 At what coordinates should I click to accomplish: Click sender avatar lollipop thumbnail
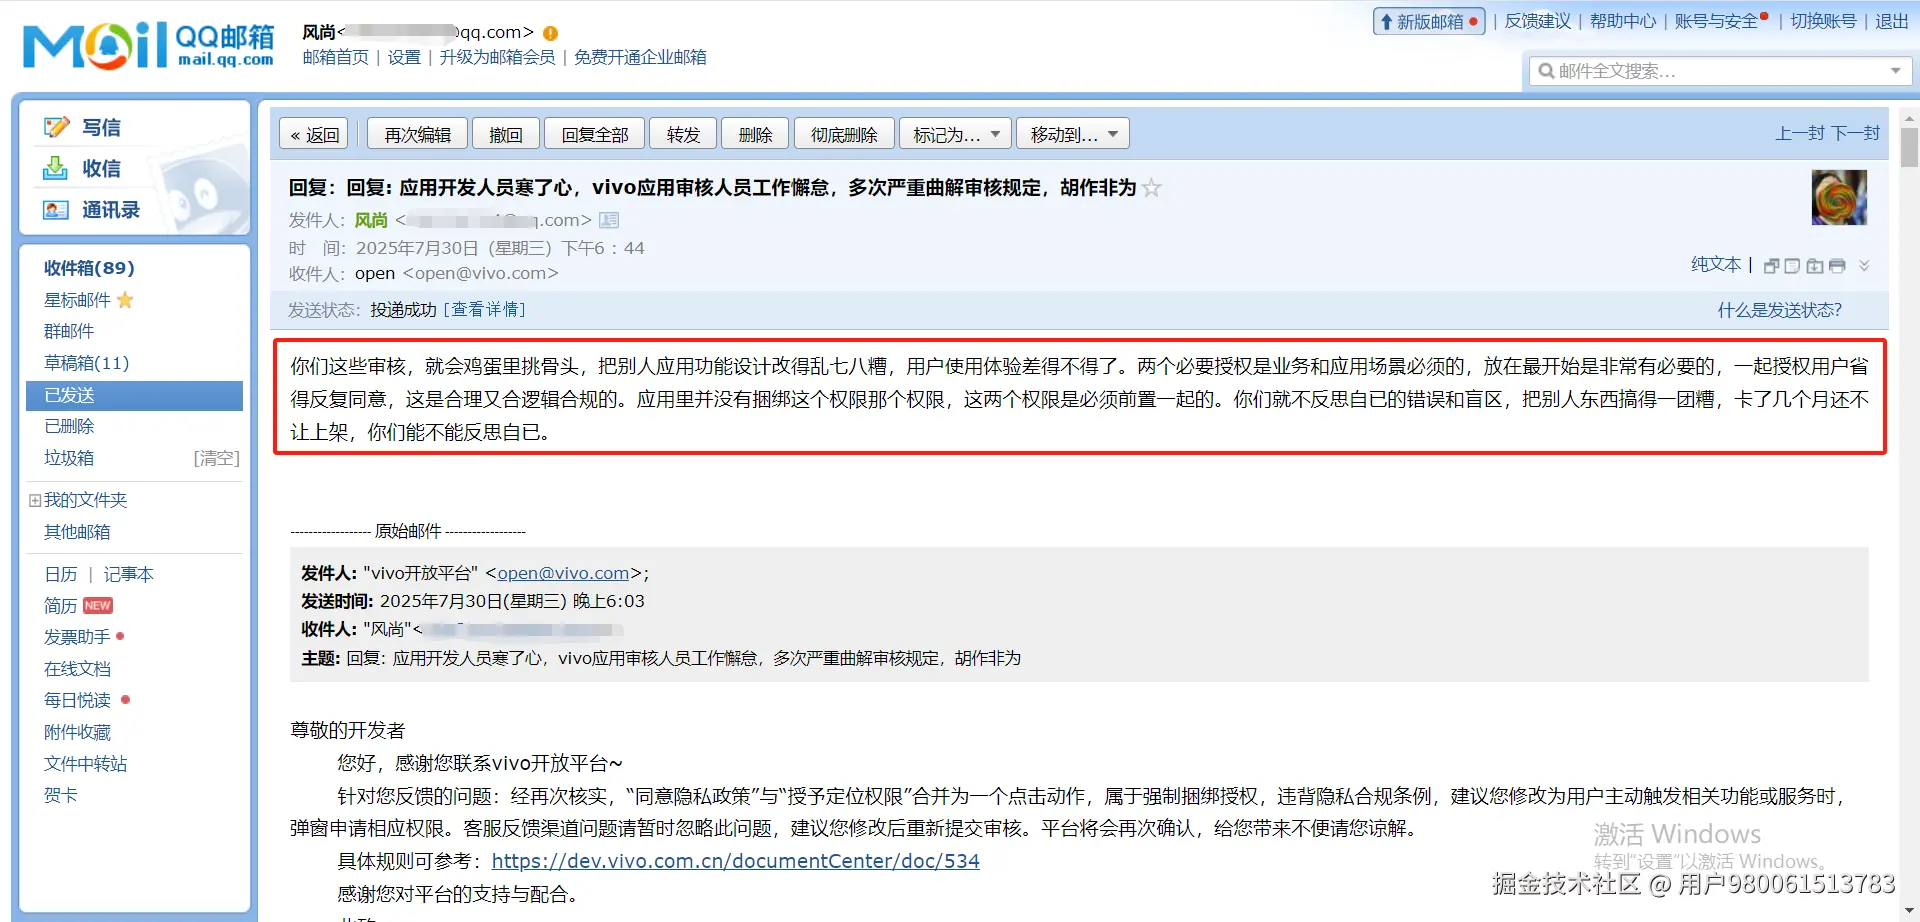pyautogui.click(x=1839, y=197)
